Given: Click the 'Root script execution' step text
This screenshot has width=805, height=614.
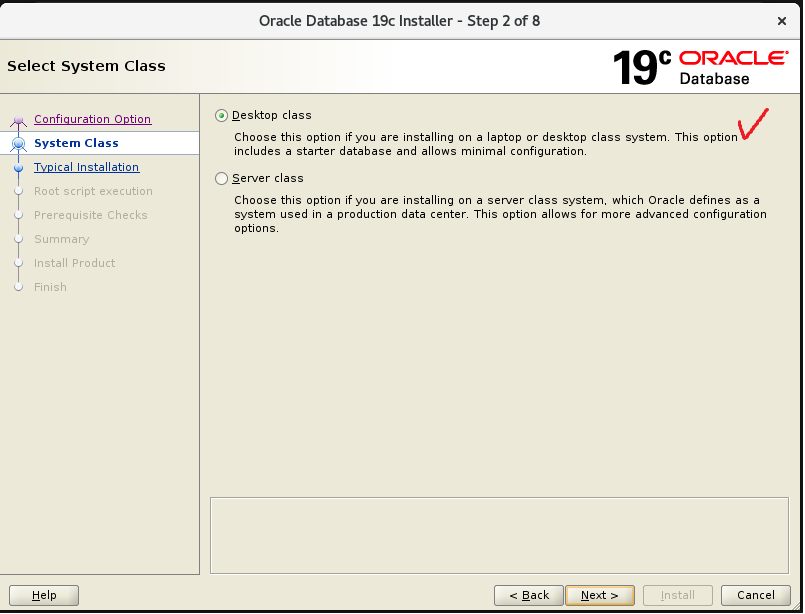Looking at the screenshot, I should pyautogui.click(x=93, y=191).
